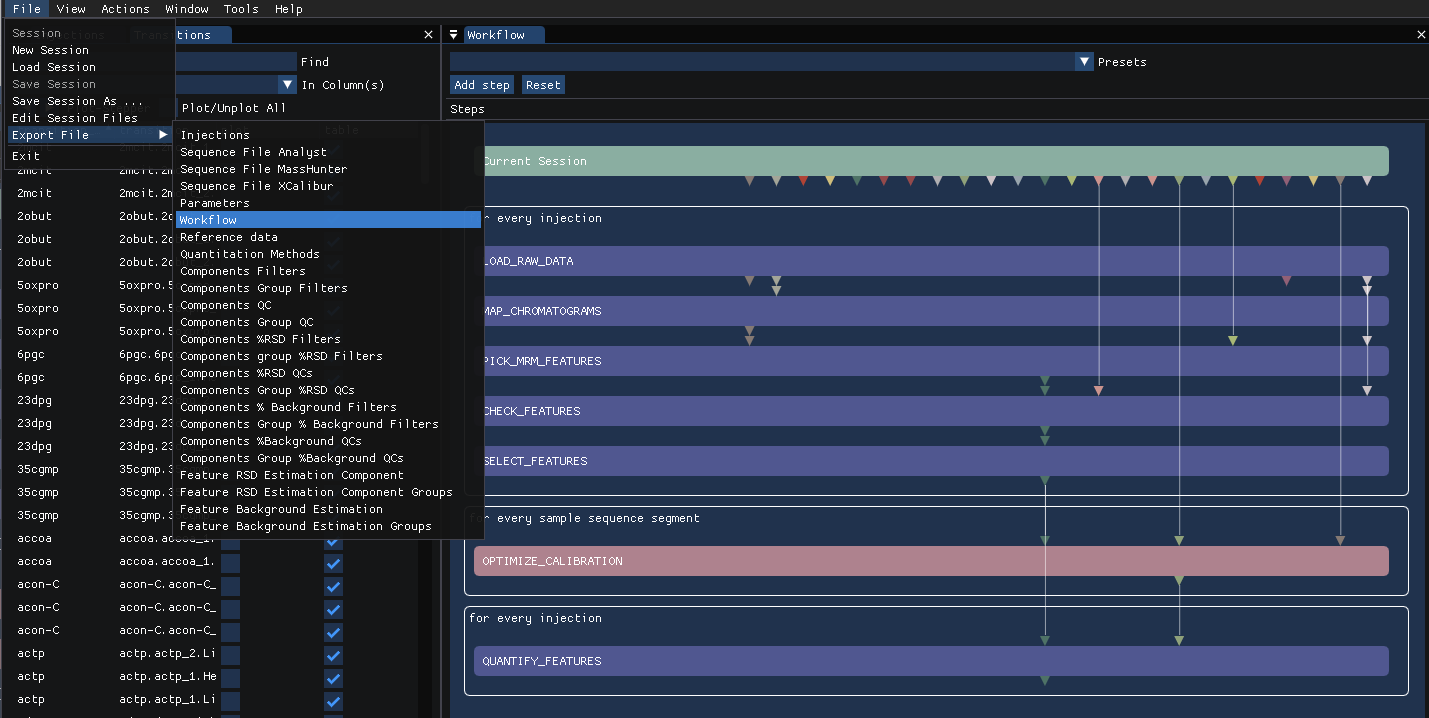1429x718 pixels.
Task: Toggle first checkbox in actp.actp_1.Li row
Action: click(231, 700)
